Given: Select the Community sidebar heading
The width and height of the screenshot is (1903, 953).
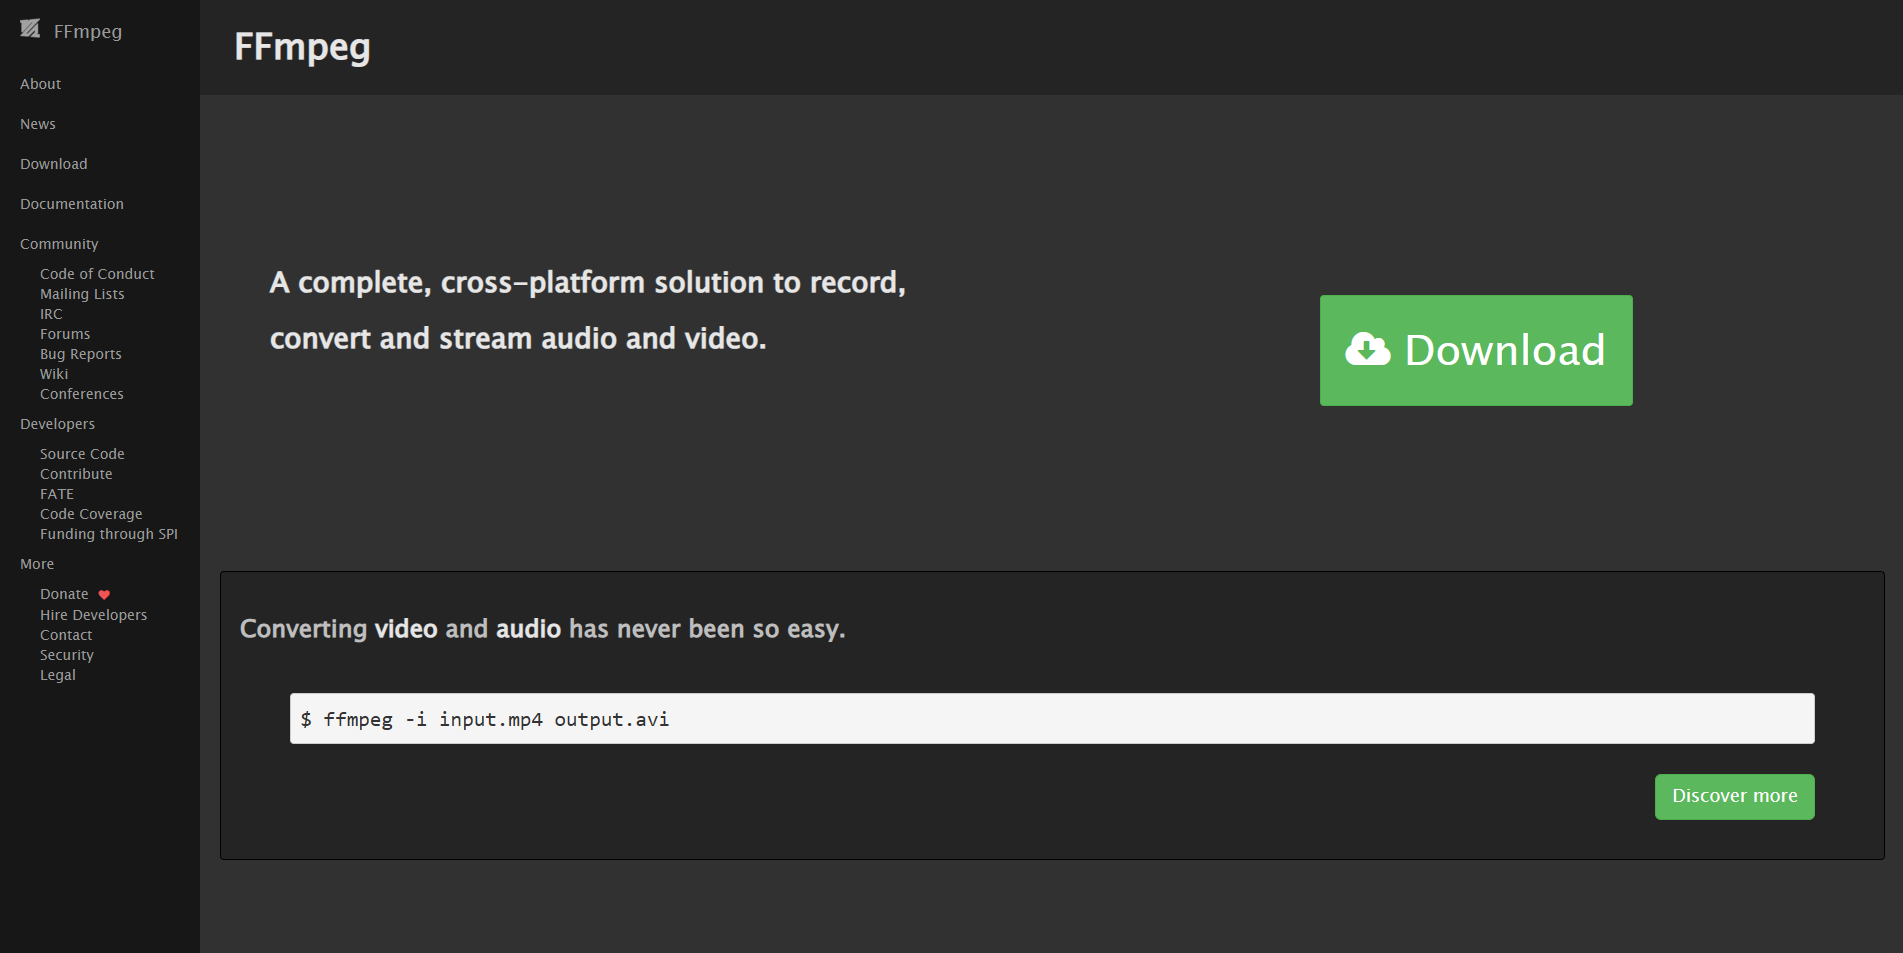Looking at the screenshot, I should [x=59, y=244].
